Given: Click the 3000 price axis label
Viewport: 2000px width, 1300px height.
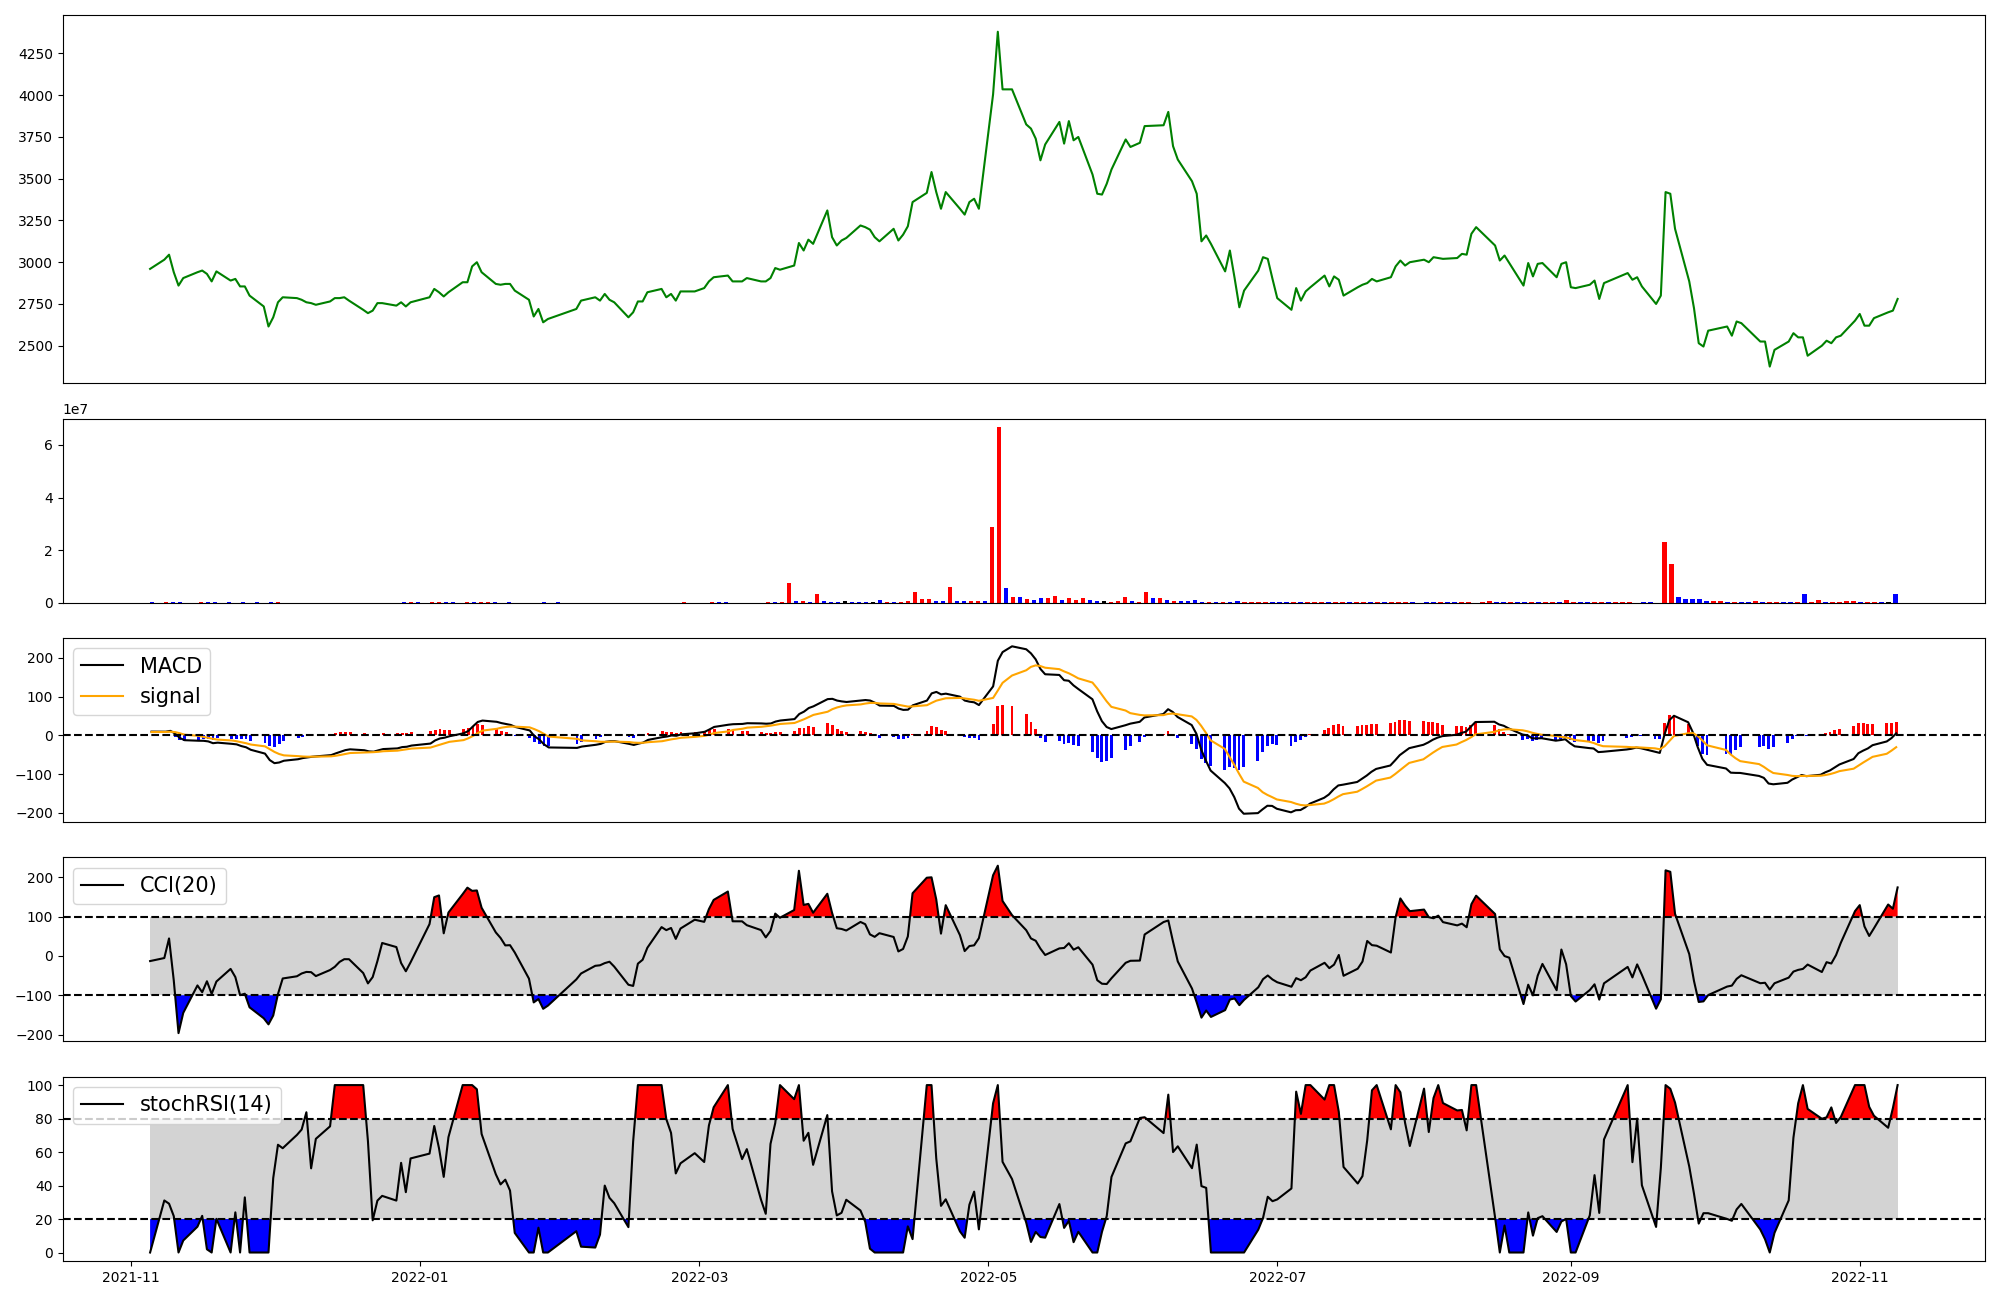Looking at the screenshot, I should point(36,263).
